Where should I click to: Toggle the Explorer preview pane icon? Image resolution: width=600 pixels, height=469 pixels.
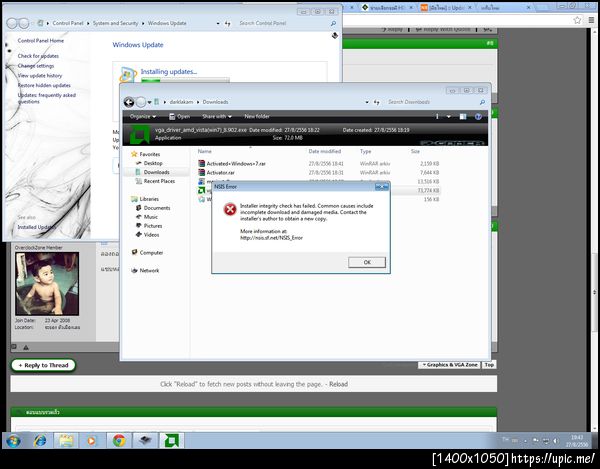(x=463, y=116)
